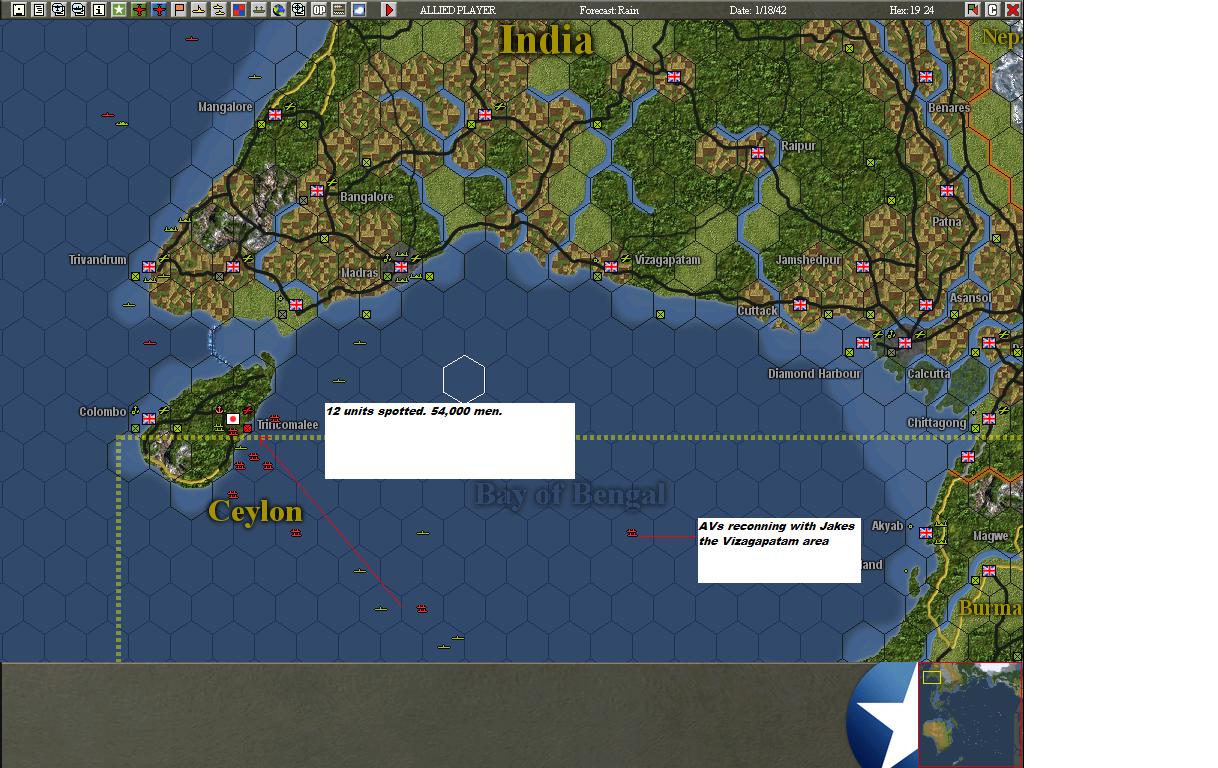Image resolution: width=1218 pixels, height=768 pixels.
Task: Click the globe icon in toolbar
Action: click(x=279, y=10)
